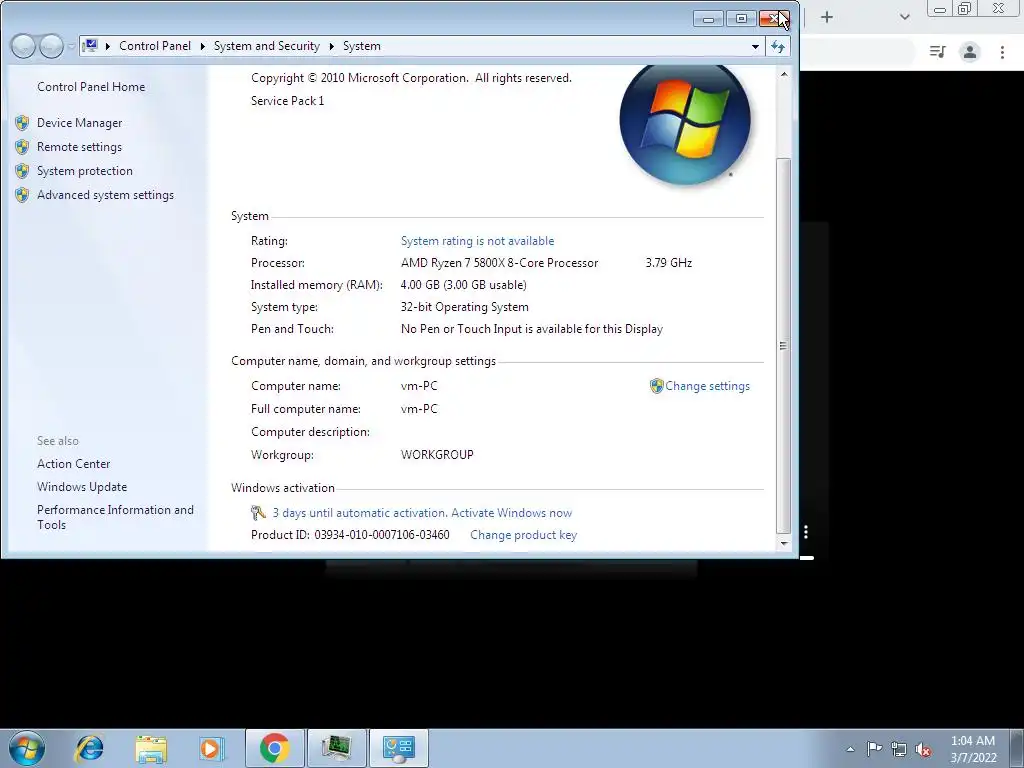Click the refresh button in address bar
The width and height of the screenshot is (1024, 768).
[777, 46]
